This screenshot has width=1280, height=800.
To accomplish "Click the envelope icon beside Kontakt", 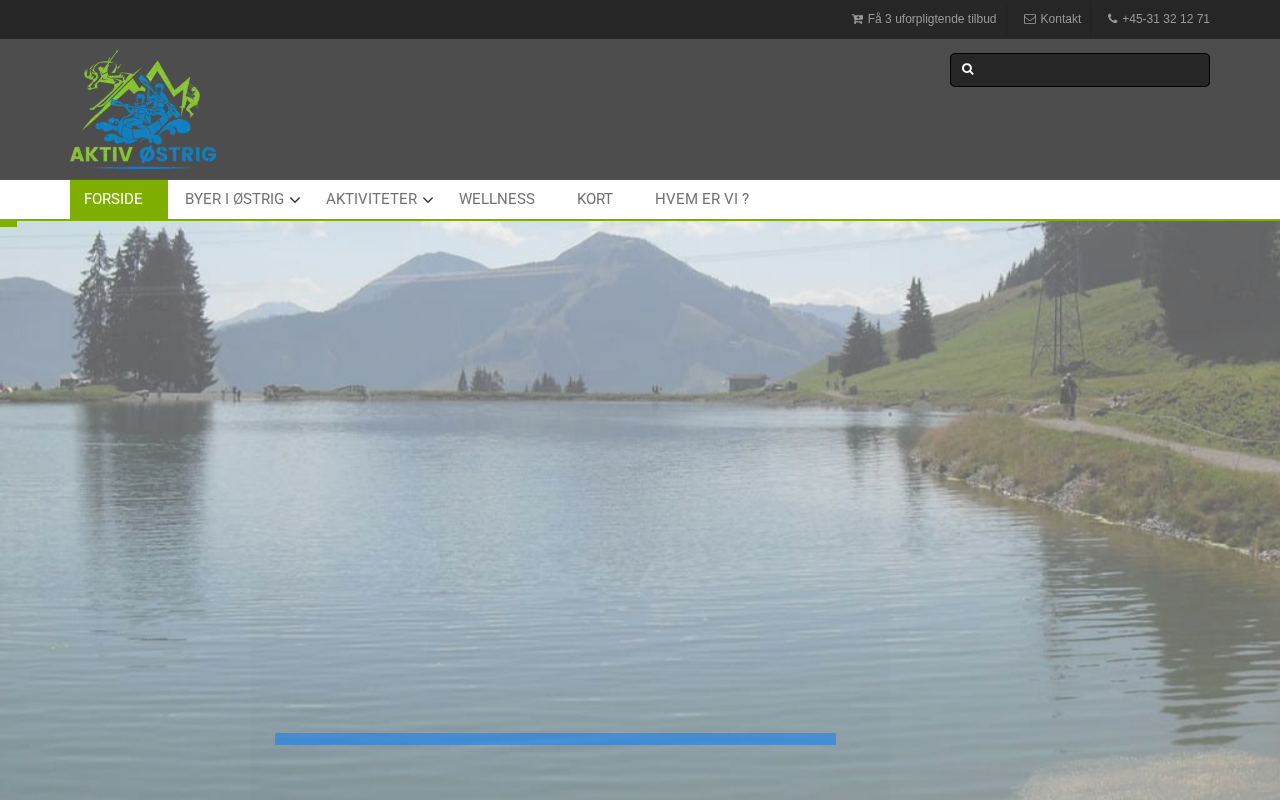I will coord(1030,19).
